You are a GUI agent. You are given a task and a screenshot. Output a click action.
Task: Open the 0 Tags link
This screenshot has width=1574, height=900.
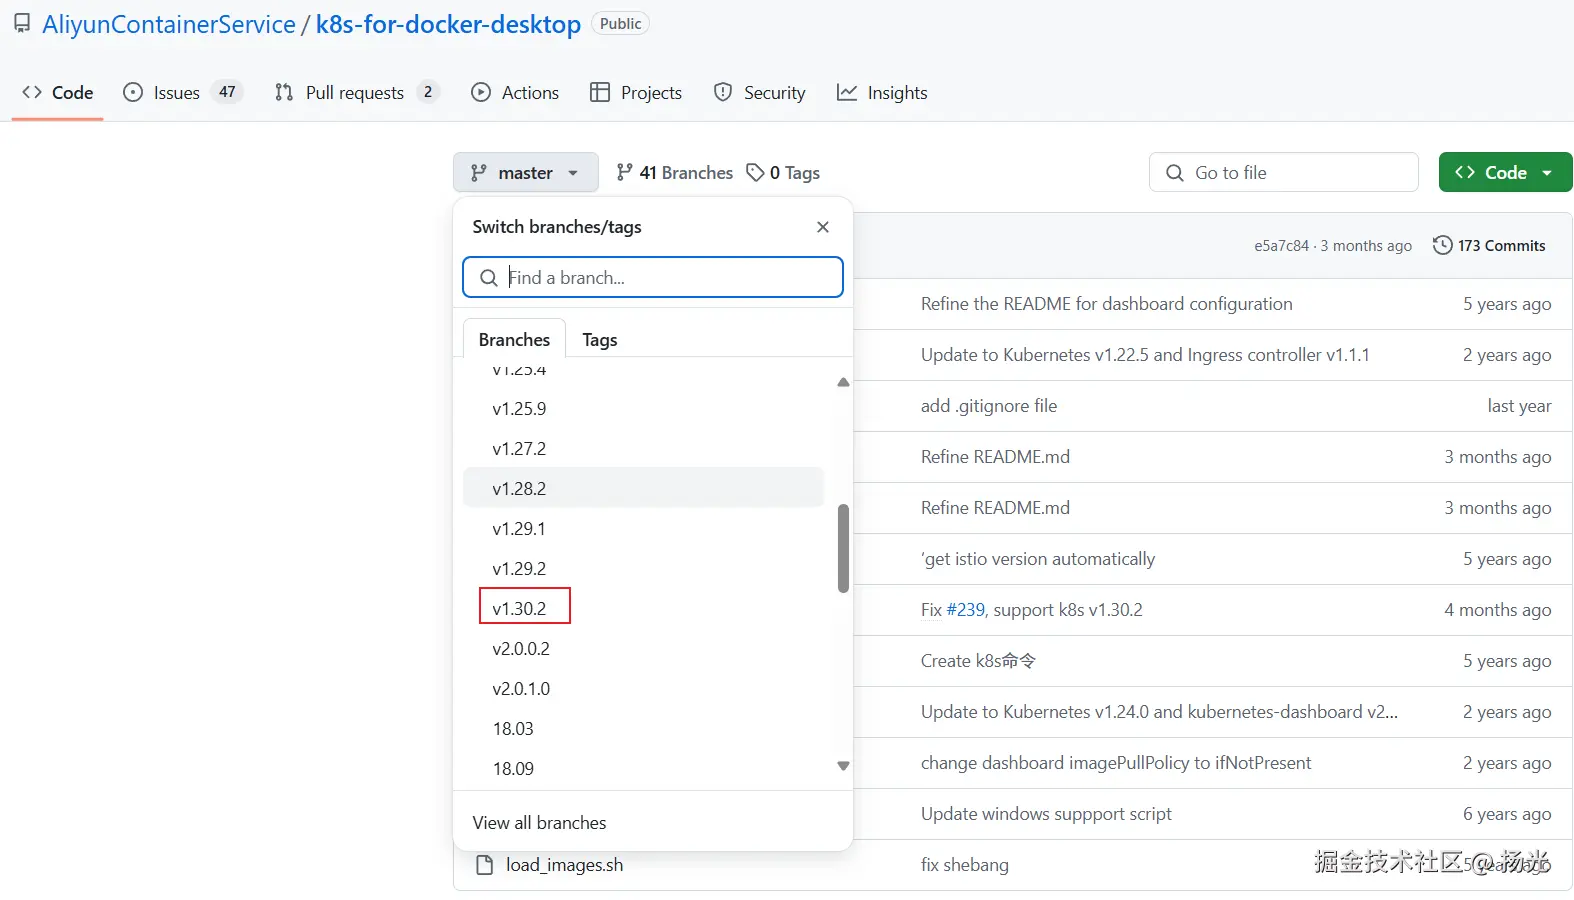click(x=784, y=173)
